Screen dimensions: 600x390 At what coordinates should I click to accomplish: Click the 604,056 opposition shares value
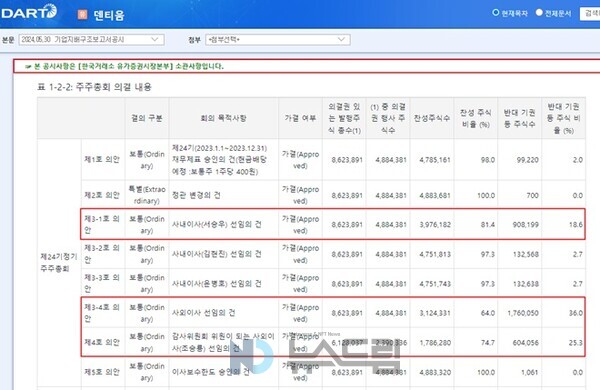pos(525,343)
